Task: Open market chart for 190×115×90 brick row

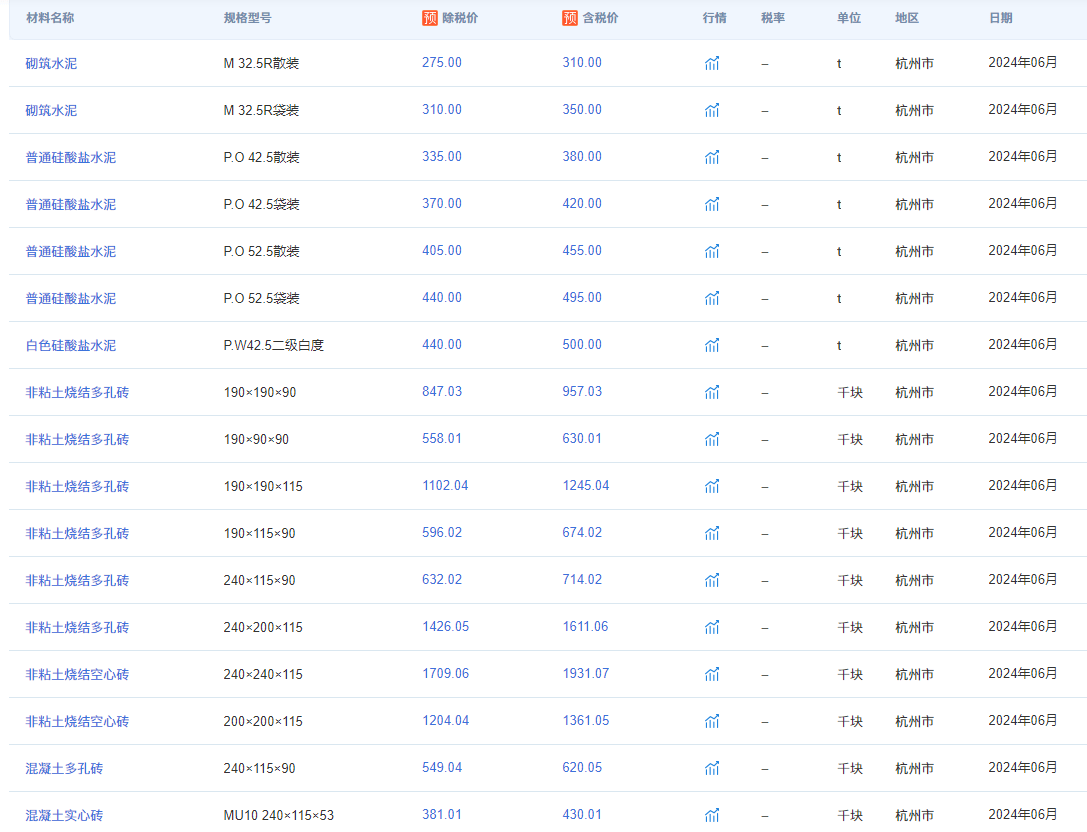Action: click(x=712, y=533)
